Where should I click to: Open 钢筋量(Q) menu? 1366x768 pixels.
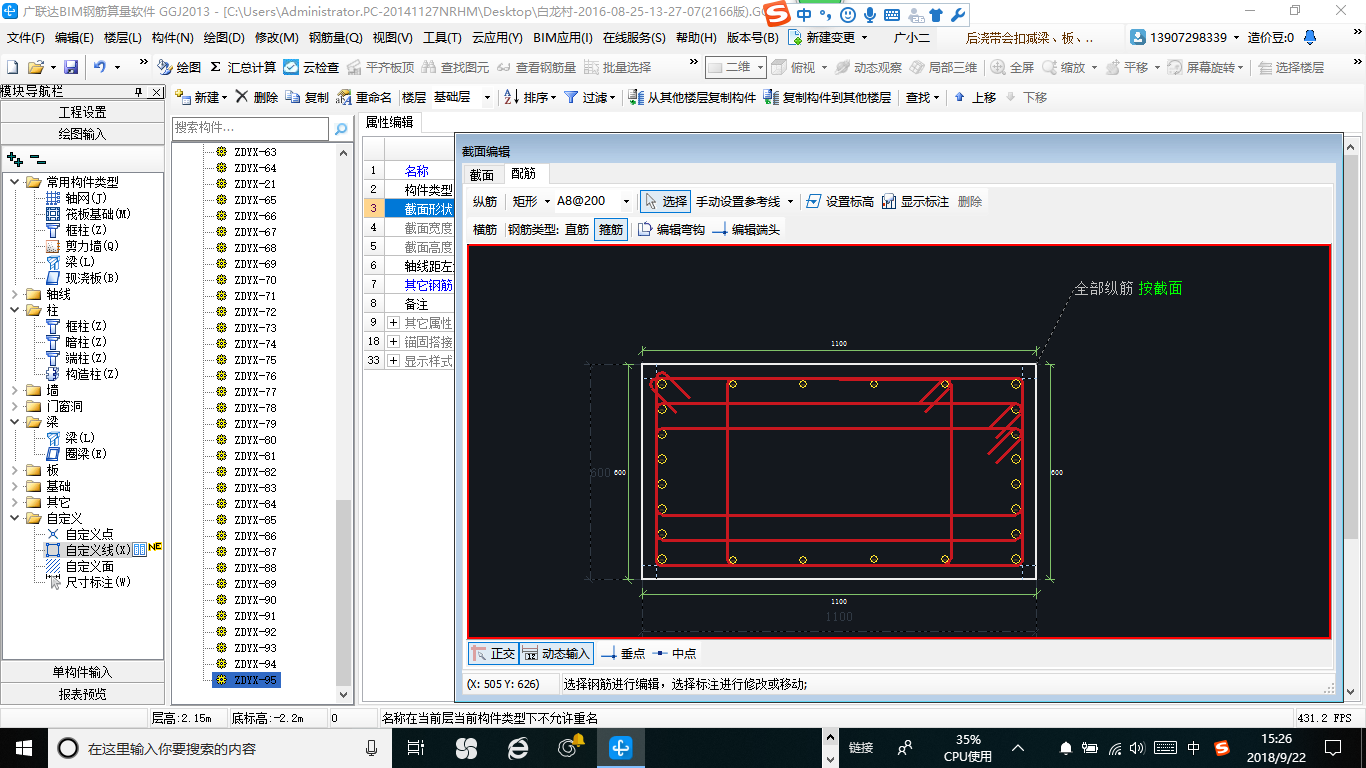coord(335,37)
